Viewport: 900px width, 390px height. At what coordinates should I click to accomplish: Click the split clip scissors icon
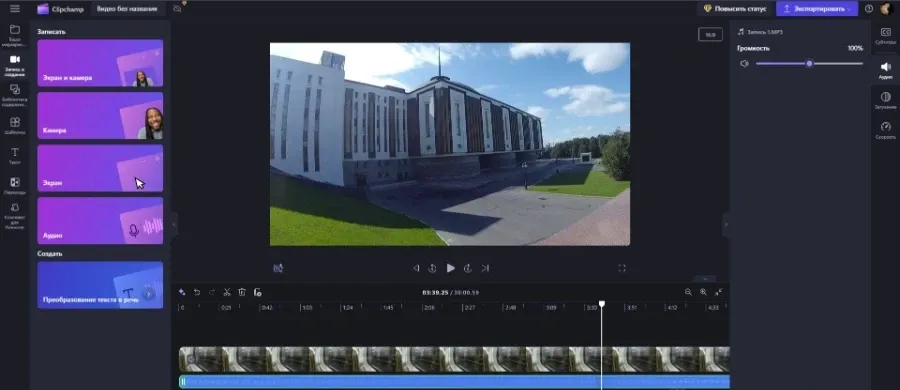227,292
